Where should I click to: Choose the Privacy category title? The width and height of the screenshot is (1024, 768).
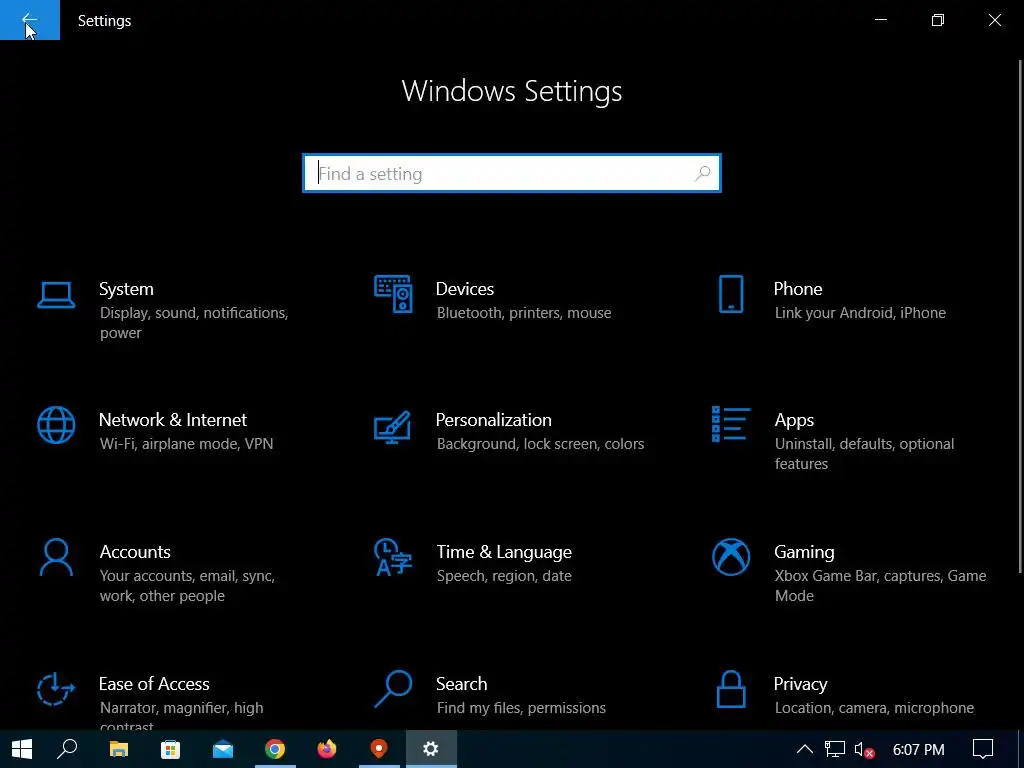click(x=800, y=684)
